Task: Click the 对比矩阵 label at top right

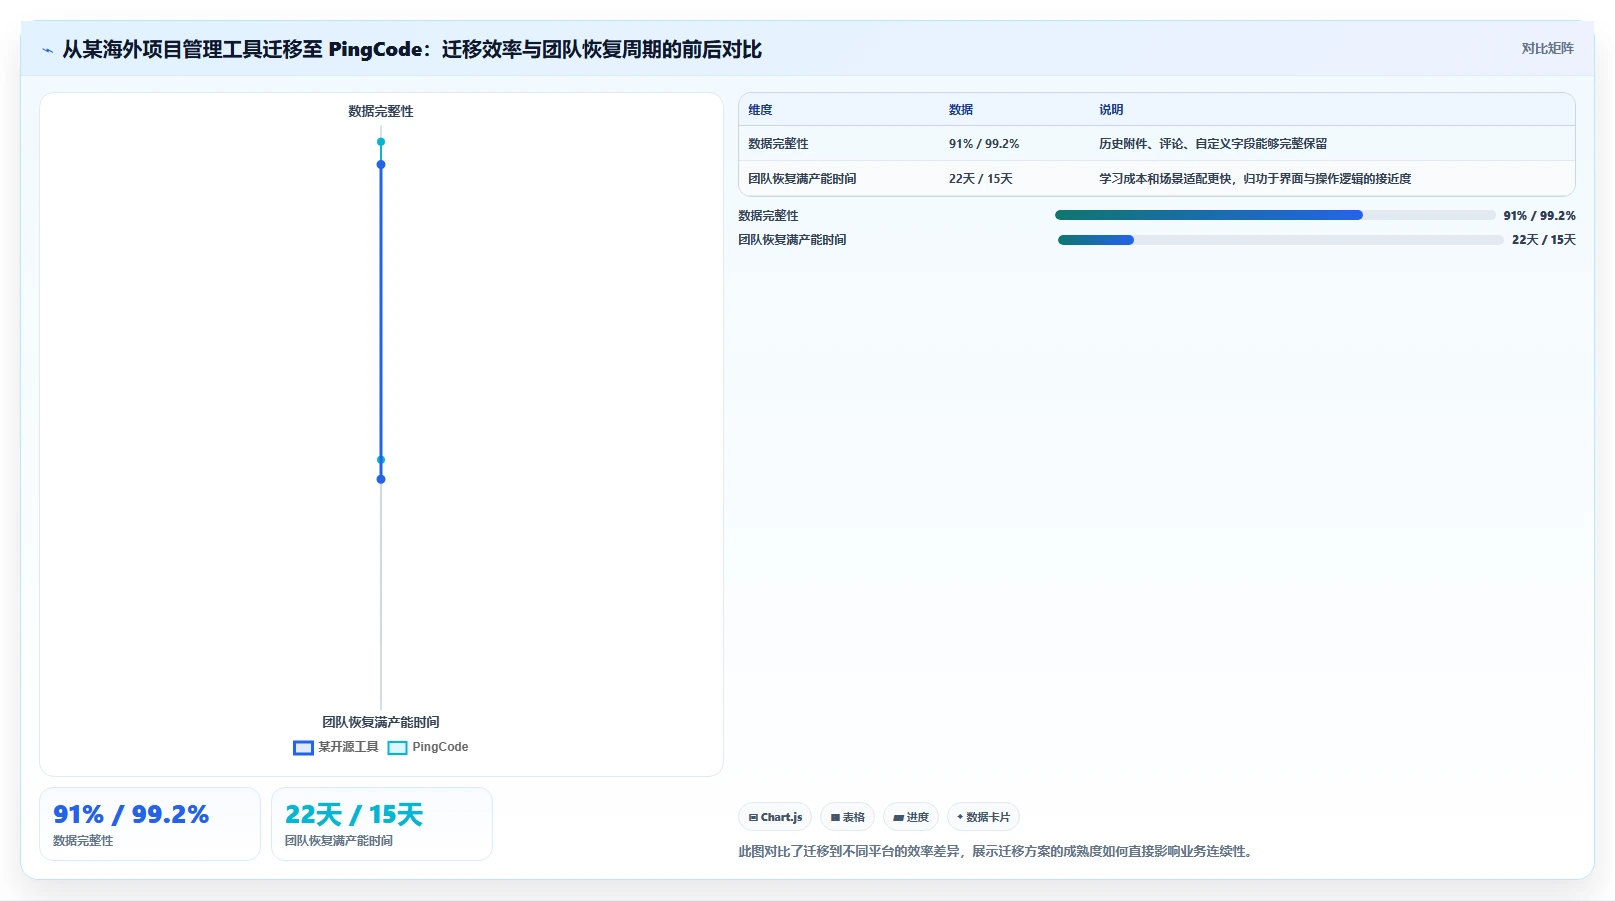Action: (1547, 48)
